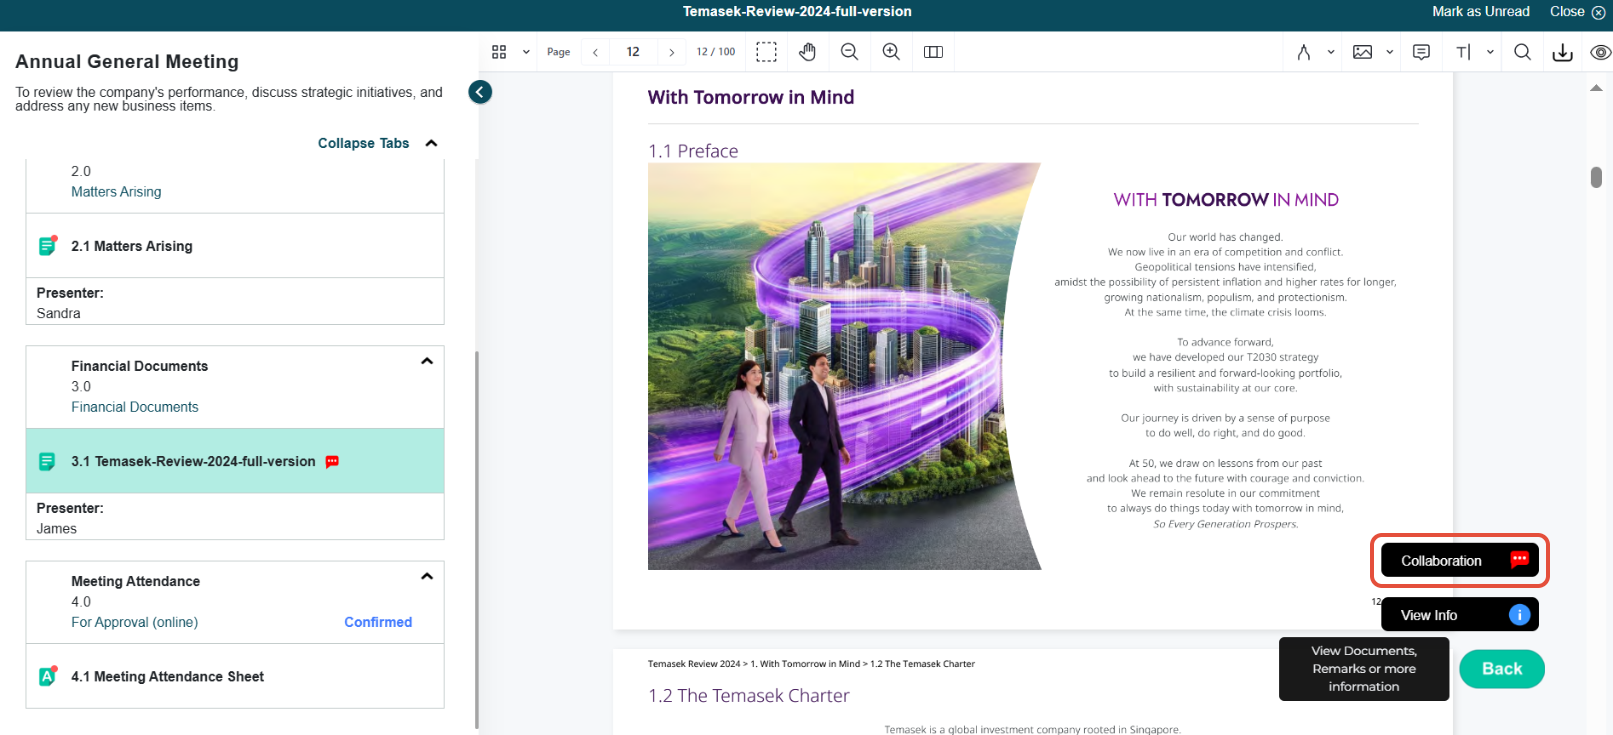Open View Info
The width and height of the screenshot is (1613, 735).
1460,614
